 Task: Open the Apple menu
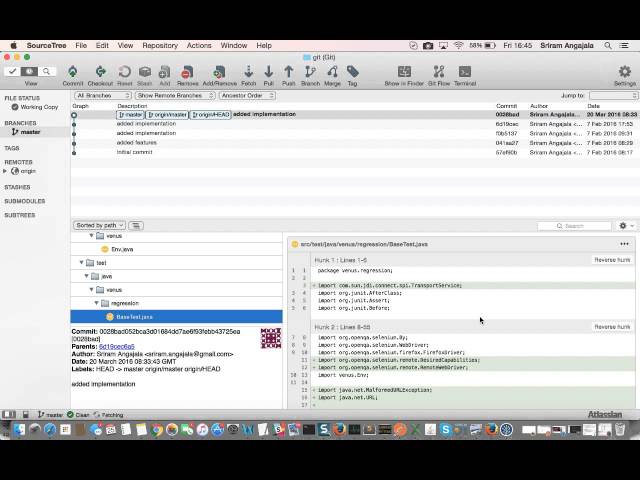[x=13, y=46]
